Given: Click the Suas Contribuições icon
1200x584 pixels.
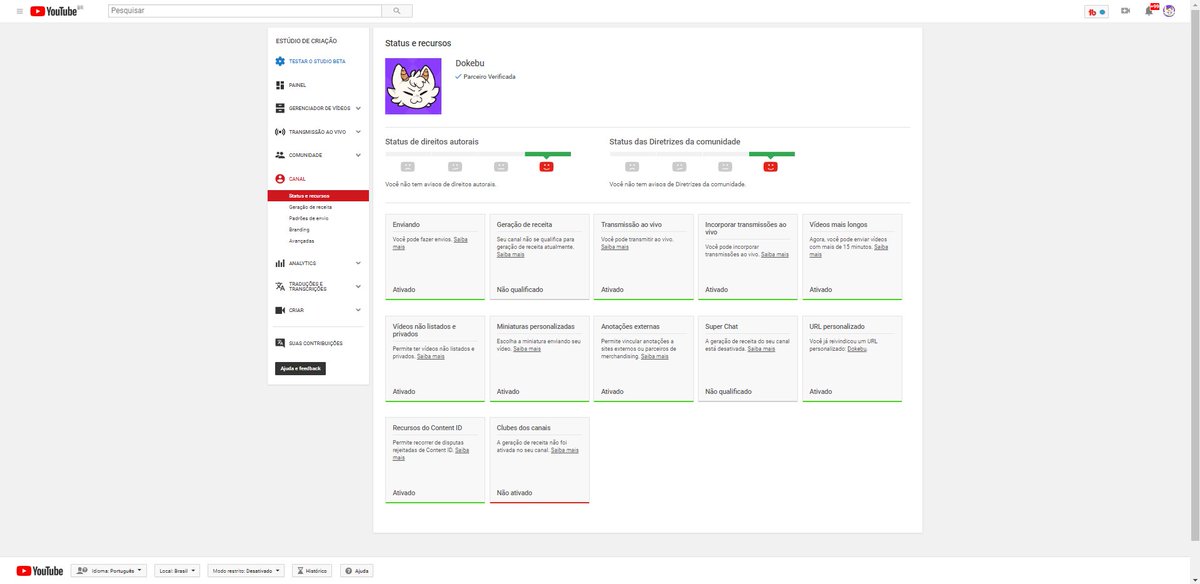Looking at the screenshot, I should click(280, 343).
